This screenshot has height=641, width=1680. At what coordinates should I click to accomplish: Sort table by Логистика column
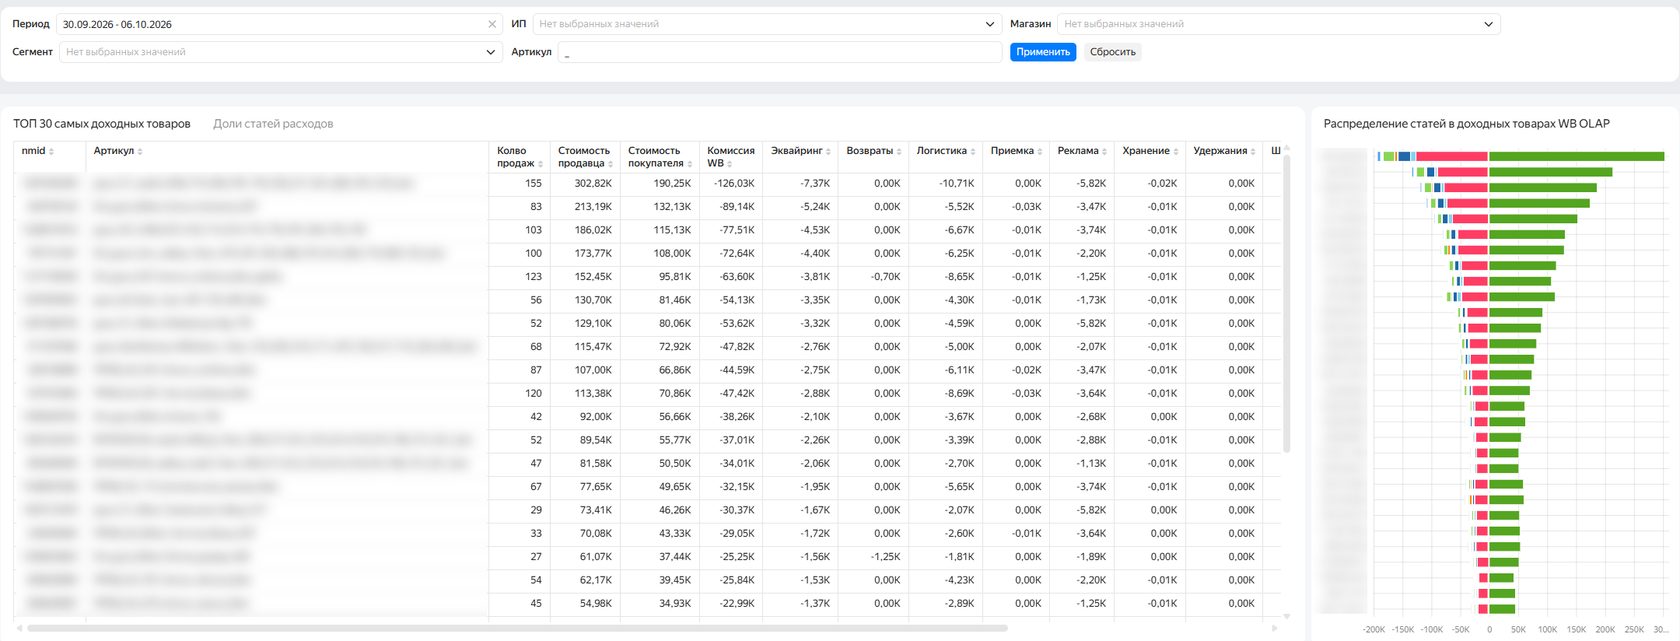click(x=974, y=151)
